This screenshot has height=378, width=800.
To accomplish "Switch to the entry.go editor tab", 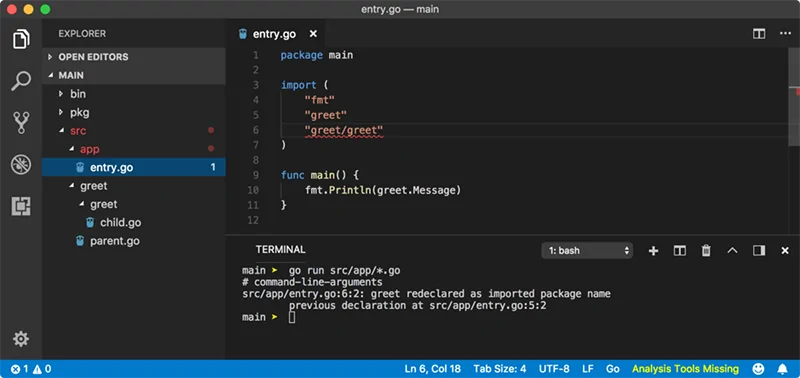I will click(x=274, y=34).
